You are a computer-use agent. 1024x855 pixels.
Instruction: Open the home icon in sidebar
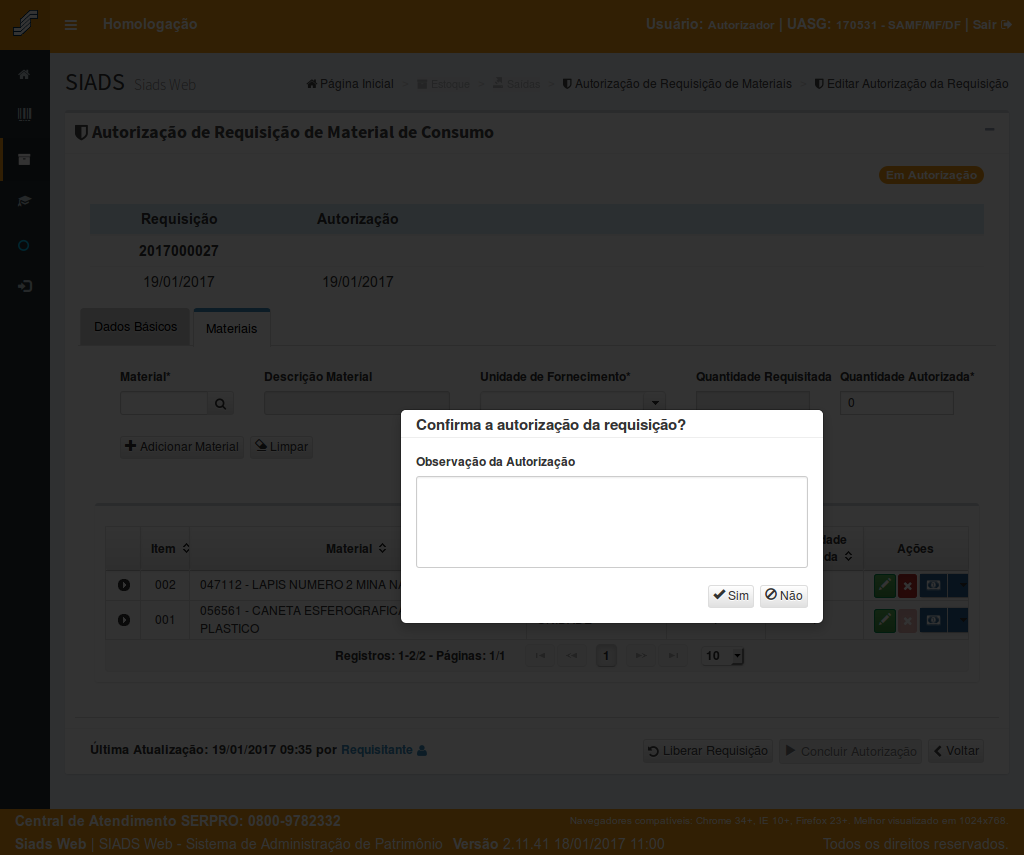pyautogui.click(x=24, y=74)
